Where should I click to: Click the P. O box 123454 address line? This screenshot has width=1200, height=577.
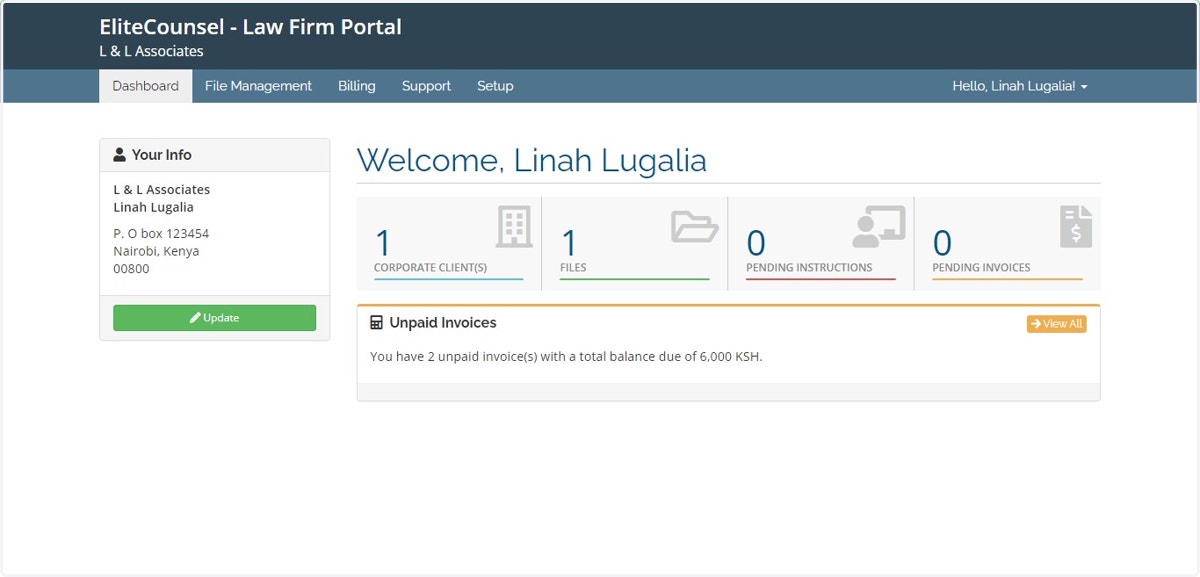click(x=161, y=233)
